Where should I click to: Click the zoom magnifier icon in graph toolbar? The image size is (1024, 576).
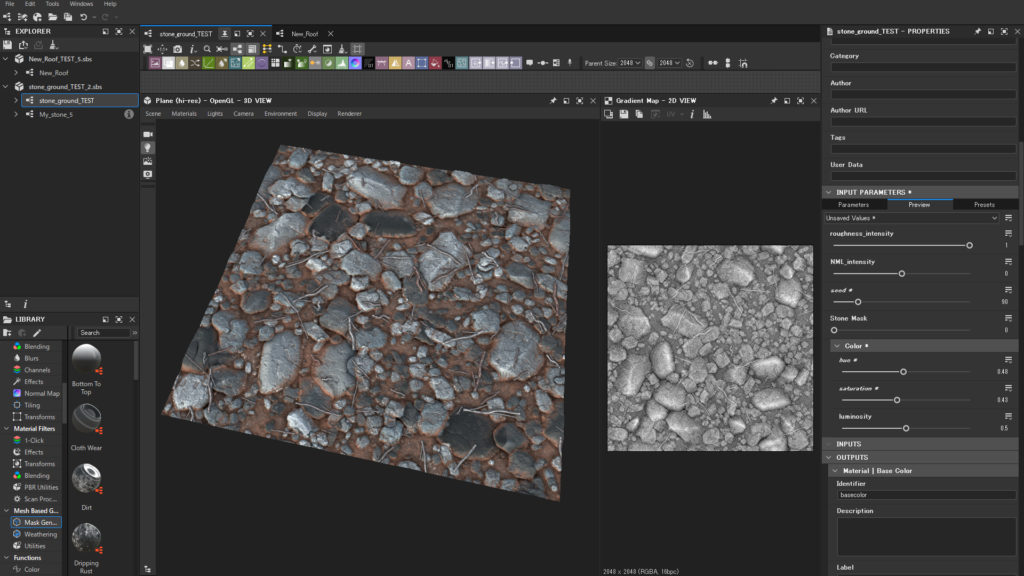207,49
